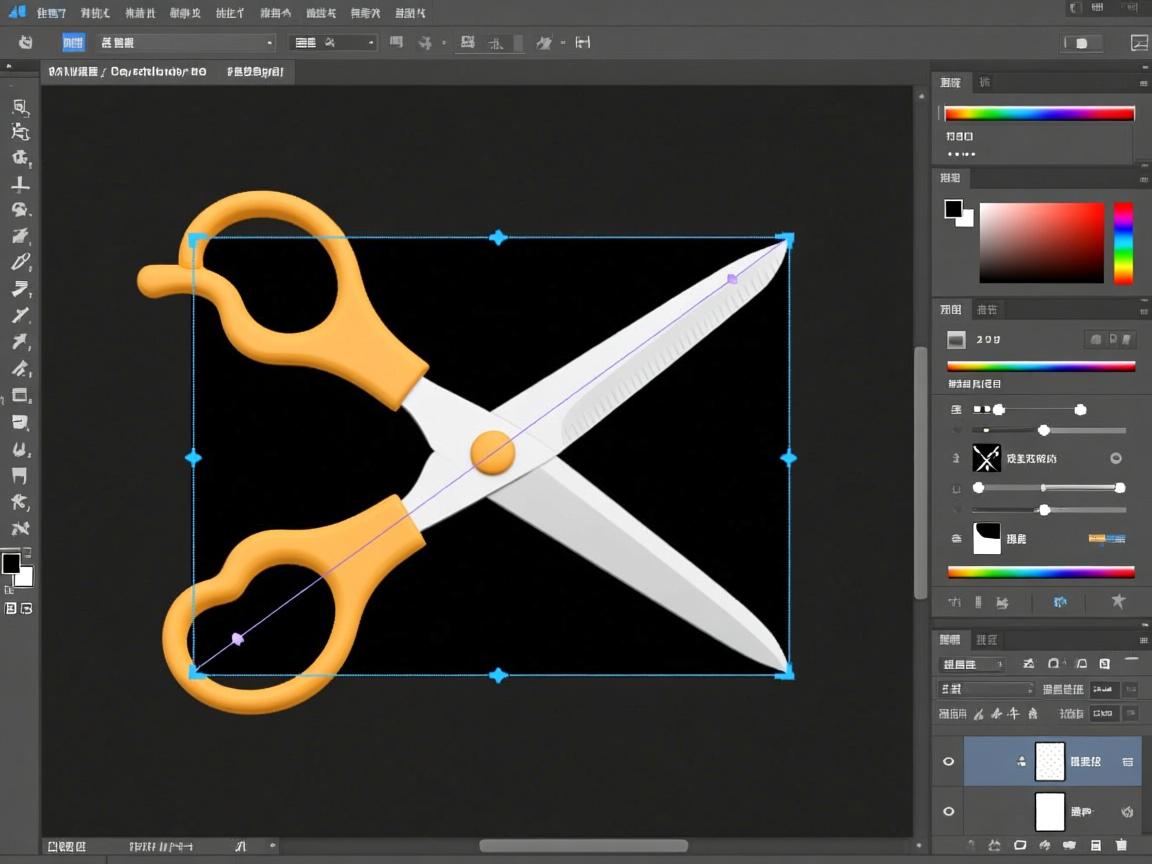Click the bottom tool in the left toolbar
The height and width of the screenshot is (864, 1152).
coord(20,528)
